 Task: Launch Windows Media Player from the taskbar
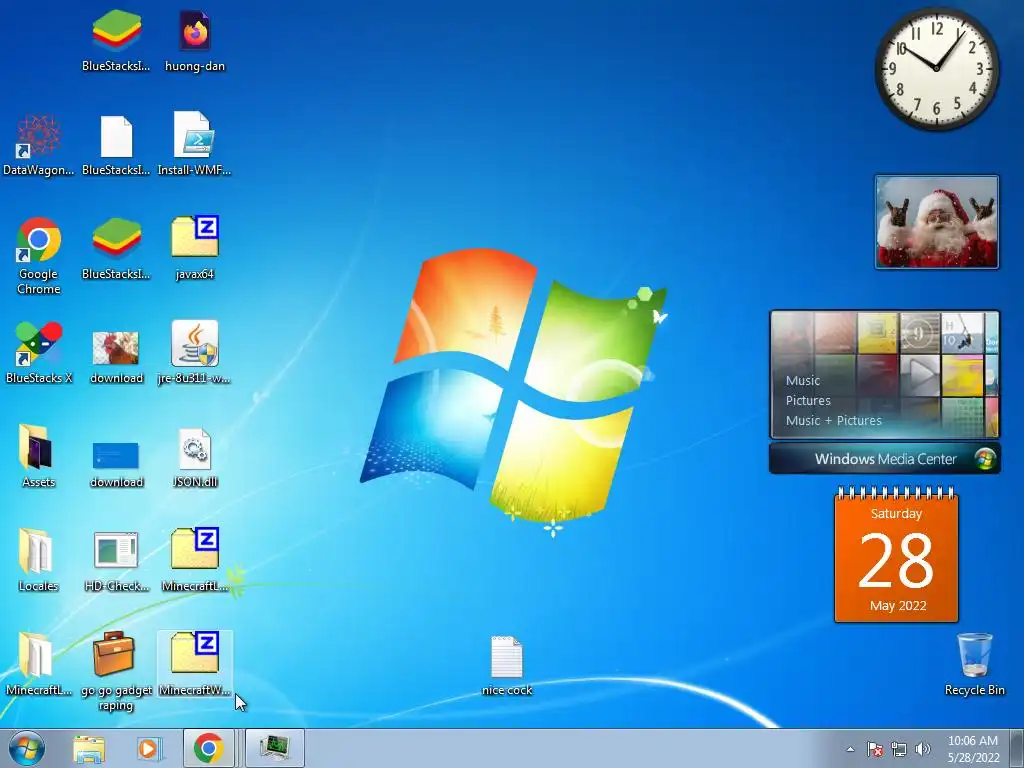148,749
